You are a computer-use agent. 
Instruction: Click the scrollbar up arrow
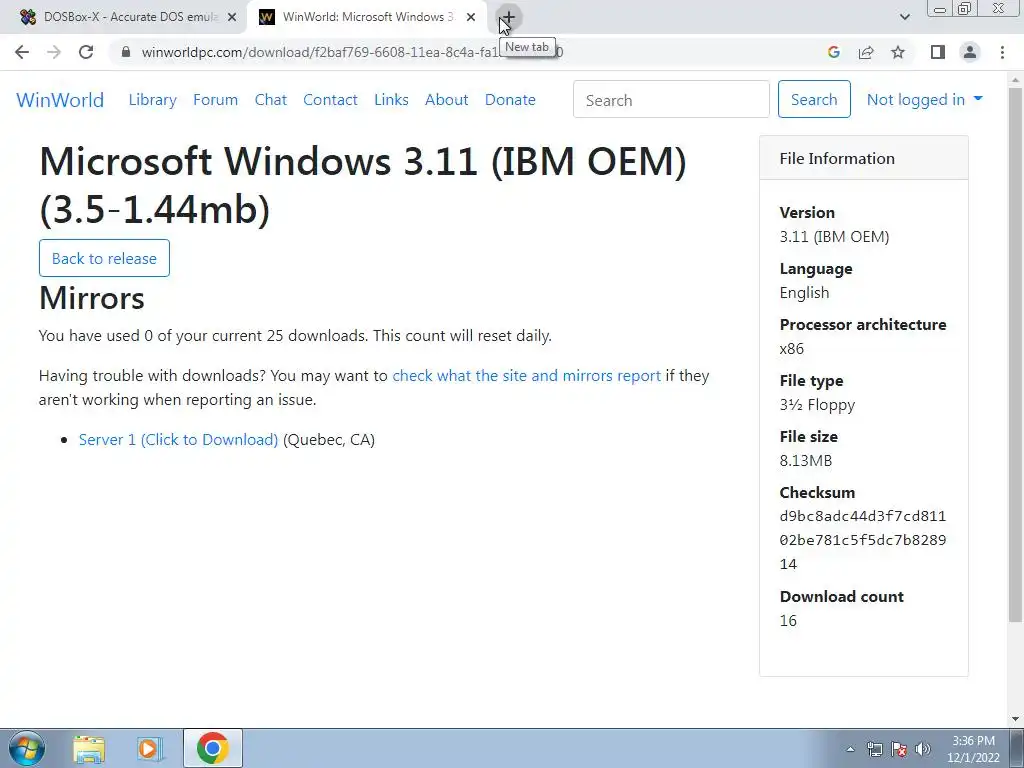click(1016, 79)
